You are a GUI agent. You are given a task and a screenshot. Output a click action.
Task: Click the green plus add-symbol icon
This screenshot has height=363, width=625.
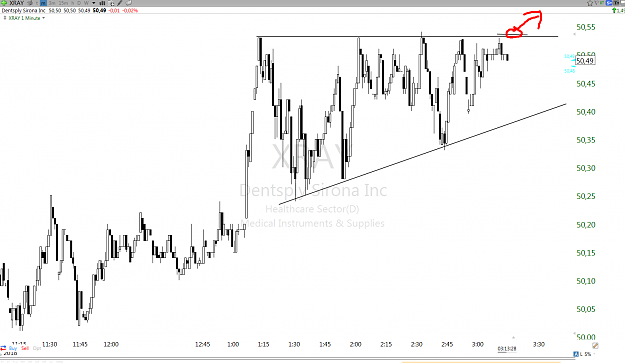[x=4, y=3]
